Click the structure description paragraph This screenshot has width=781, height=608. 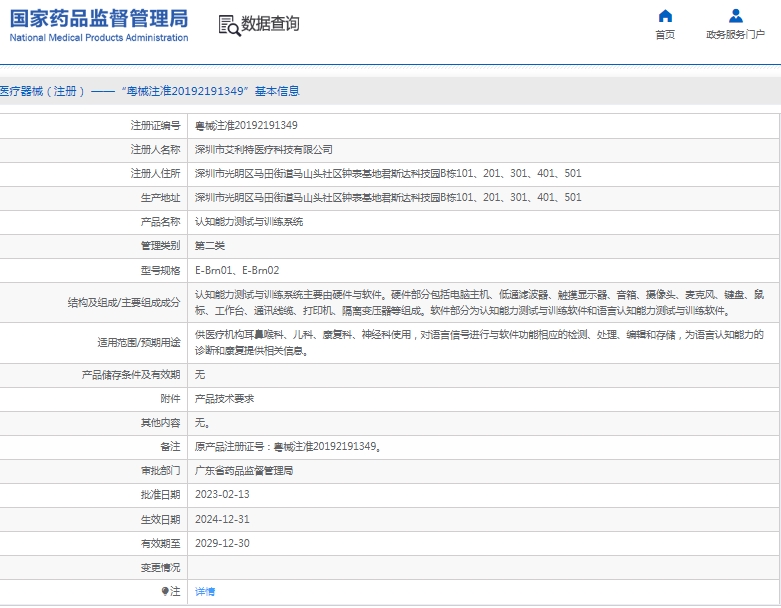pyautogui.click(x=479, y=303)
